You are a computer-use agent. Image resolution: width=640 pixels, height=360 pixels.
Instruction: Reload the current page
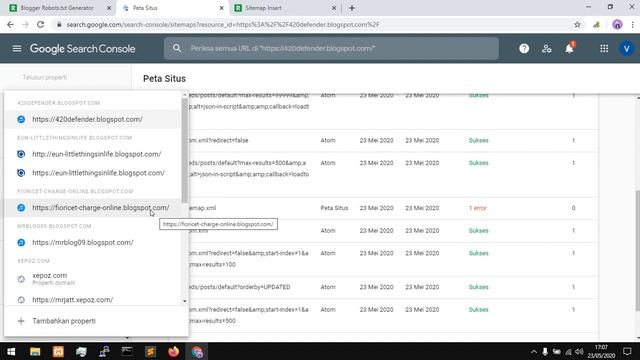(x=40, y=24)
